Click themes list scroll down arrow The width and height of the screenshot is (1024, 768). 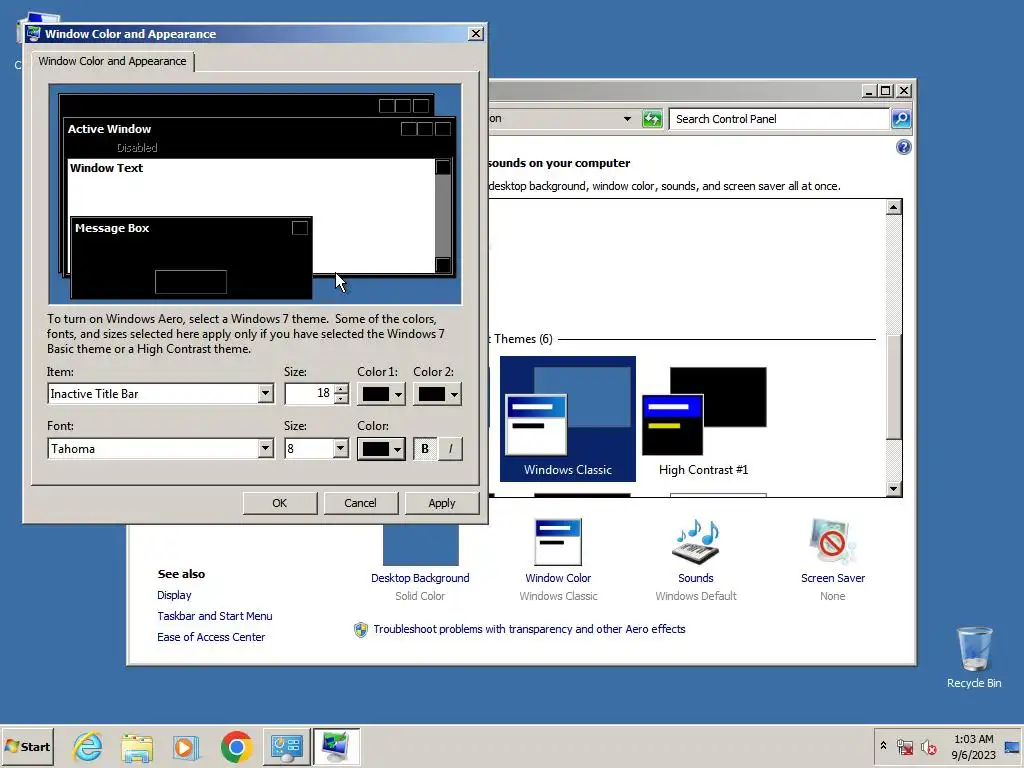(894, 488)
